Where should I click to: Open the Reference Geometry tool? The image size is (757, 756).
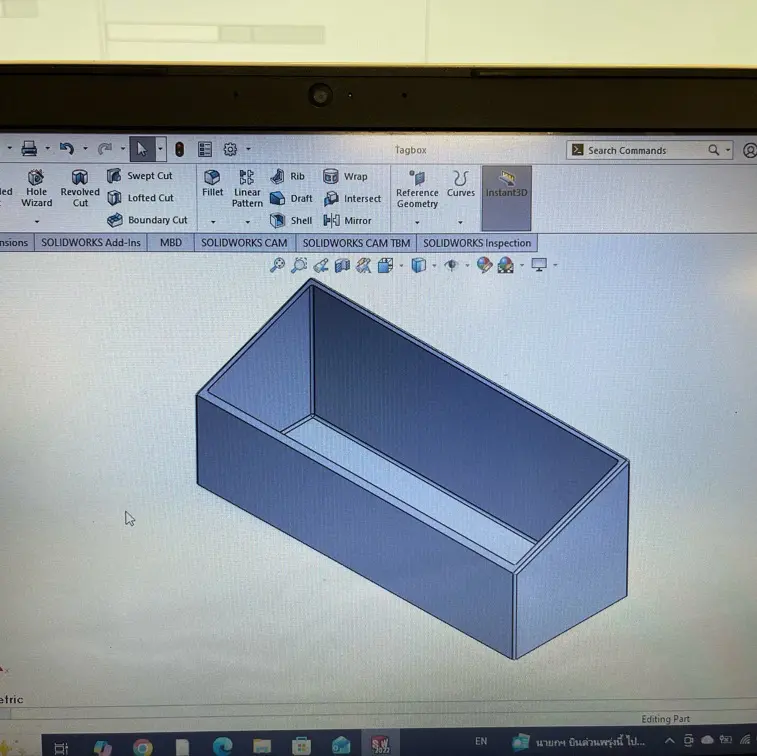pyautogui.click(x=417, y=189)
